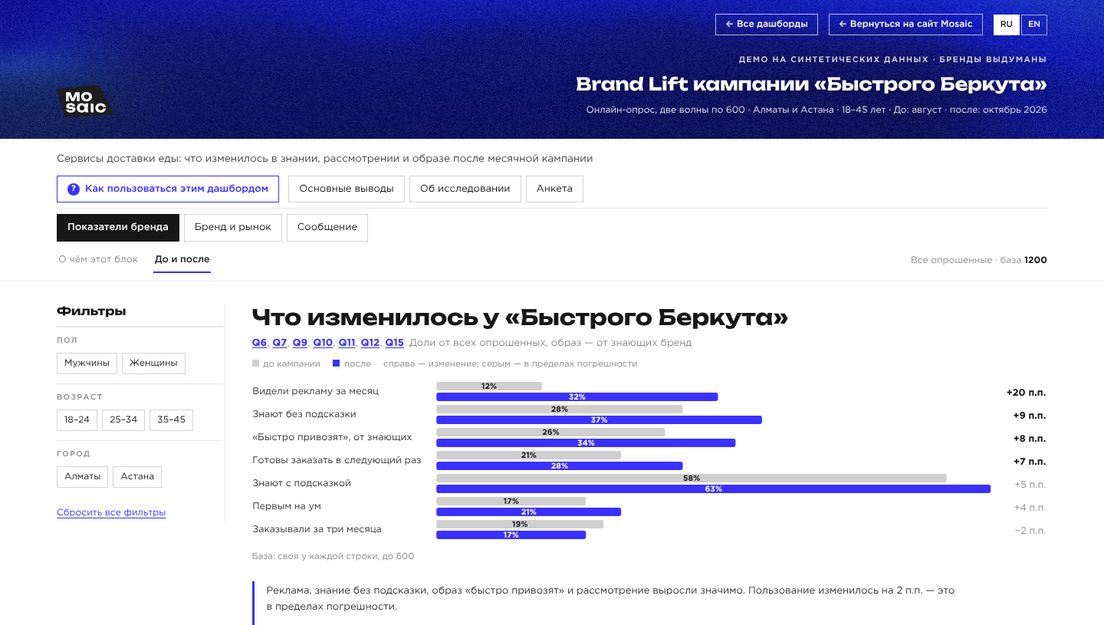Viewport: 1104px width, 625px height.
Task: Click 'Сбросить все фильтры' link
Action: [111, 512]
